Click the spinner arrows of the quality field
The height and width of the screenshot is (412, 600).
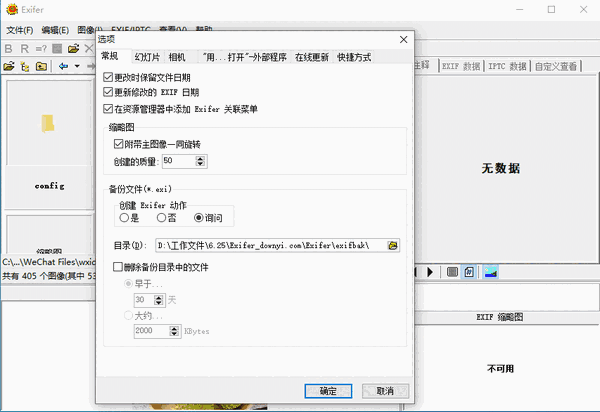tap(200, 161)
